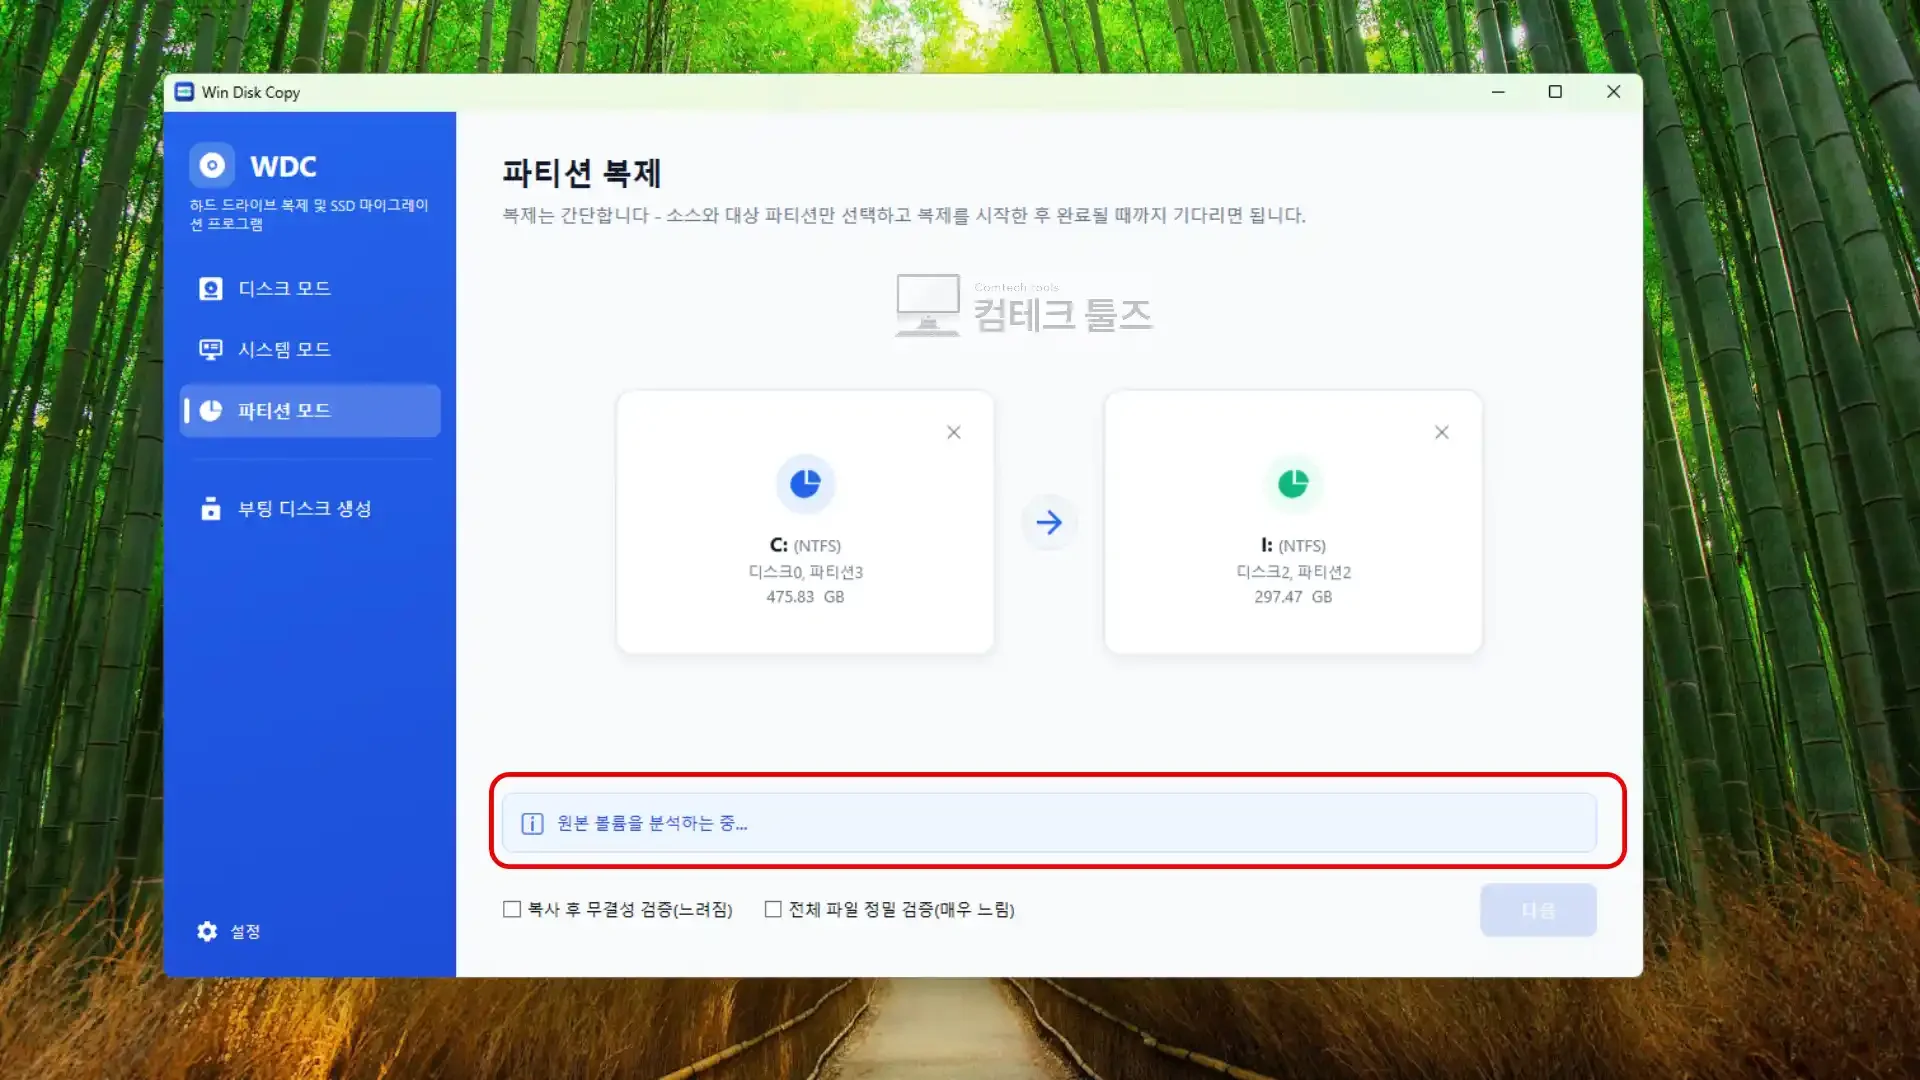Click the WDC logo icon
The width and height of the screenshot is (1920, 1080).
212,166
